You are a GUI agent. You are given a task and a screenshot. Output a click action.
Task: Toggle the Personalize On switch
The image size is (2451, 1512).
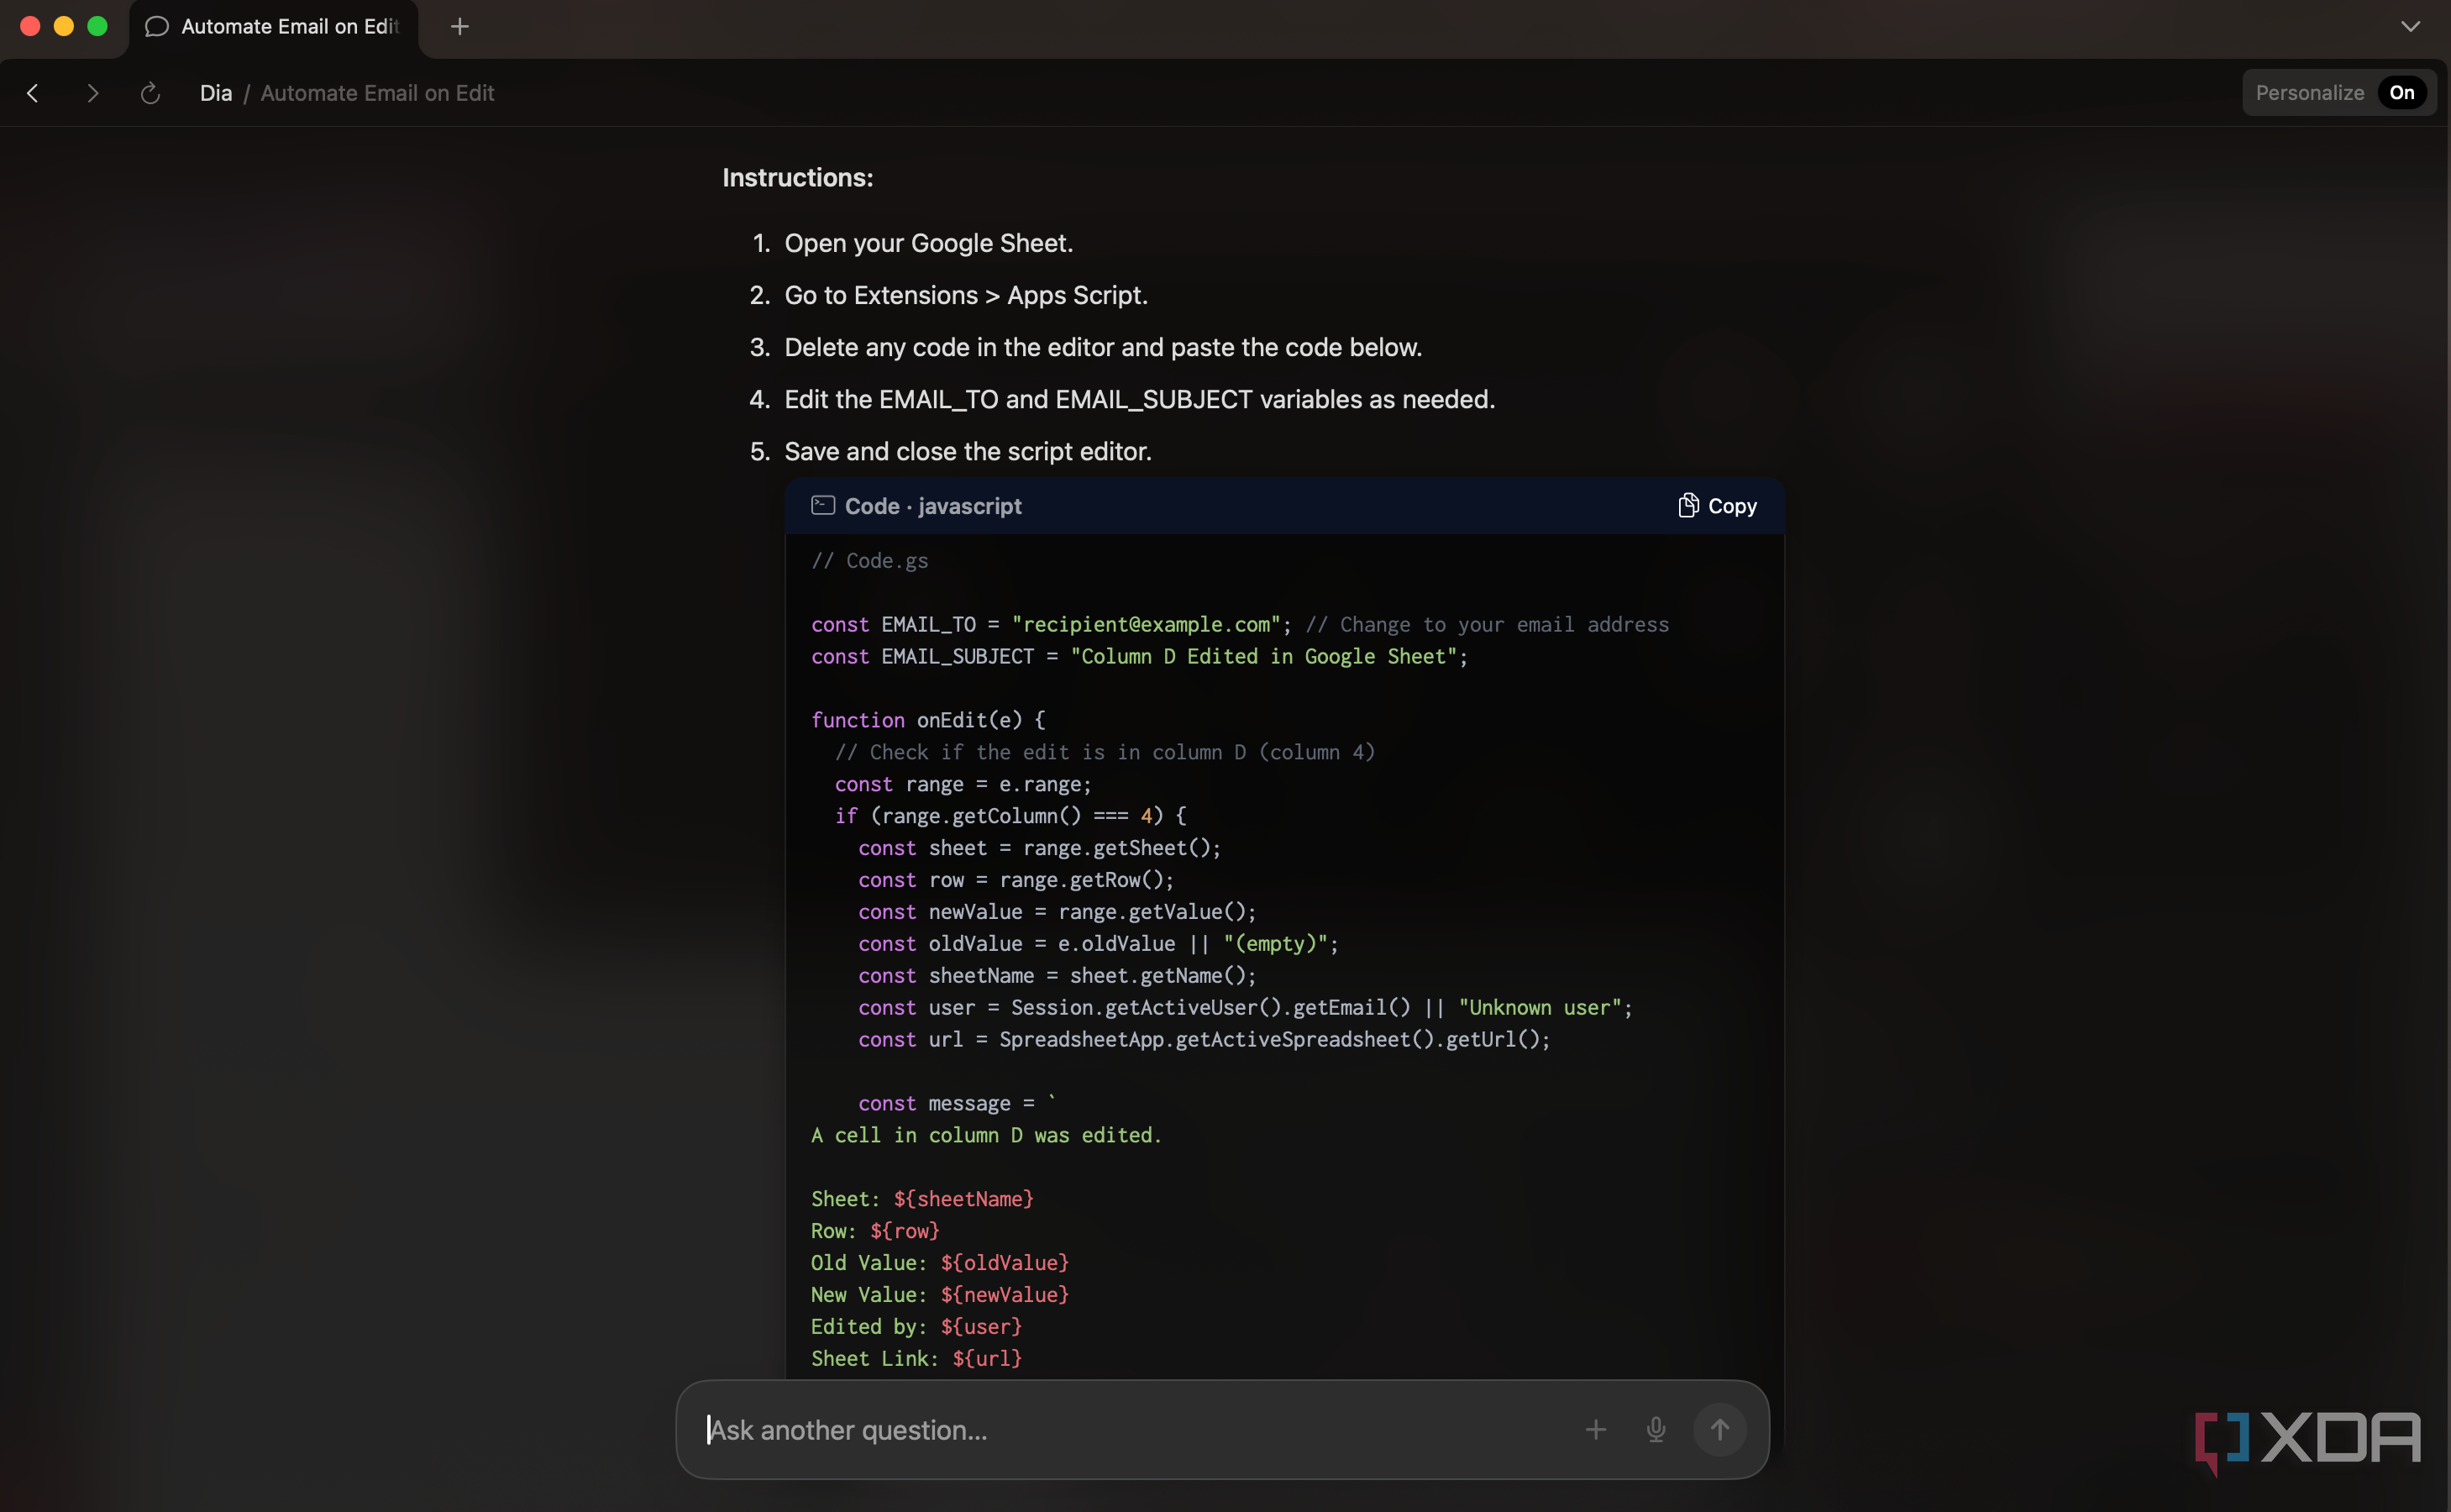point(2402,93)
